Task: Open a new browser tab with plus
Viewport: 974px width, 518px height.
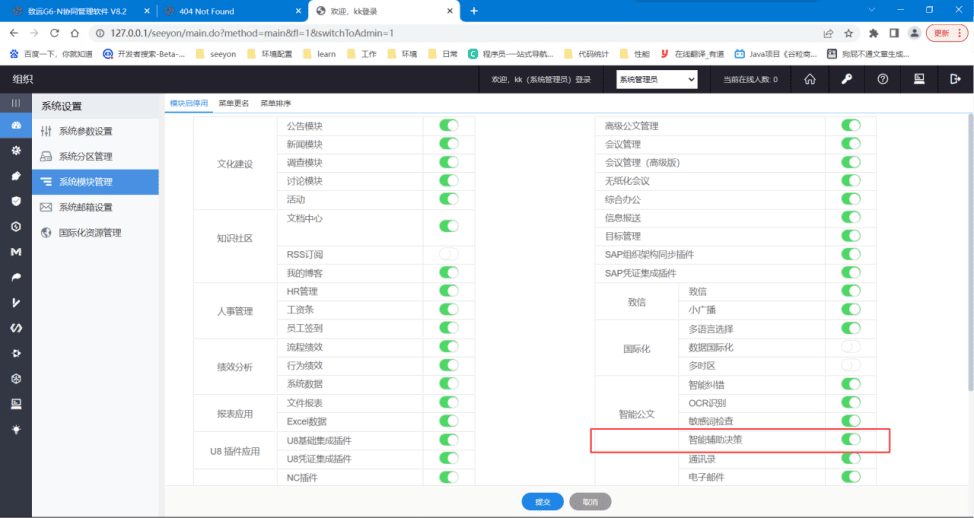Action: 474,11
